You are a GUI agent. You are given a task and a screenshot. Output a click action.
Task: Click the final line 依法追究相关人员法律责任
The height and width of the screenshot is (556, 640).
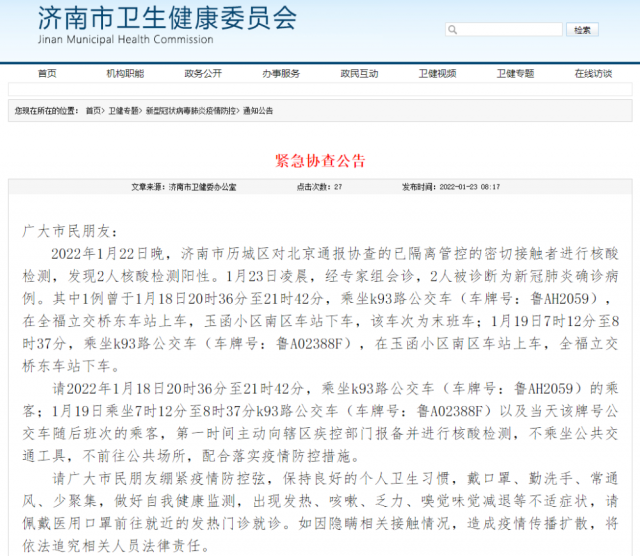[116, 545]
